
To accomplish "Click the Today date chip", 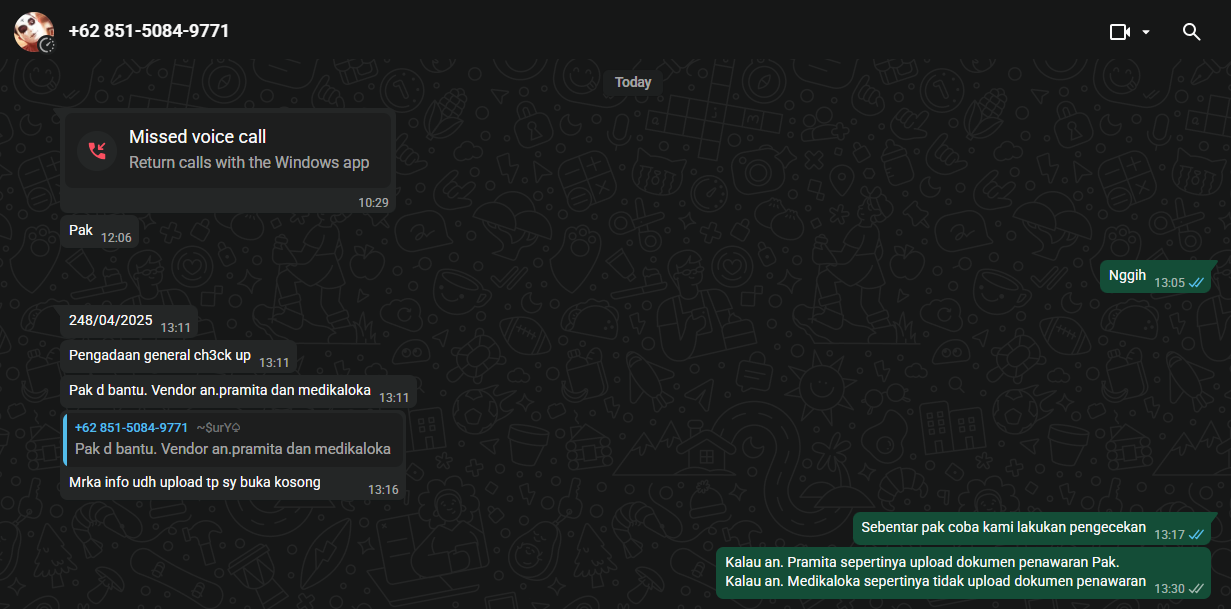I will tap(632, 82).
